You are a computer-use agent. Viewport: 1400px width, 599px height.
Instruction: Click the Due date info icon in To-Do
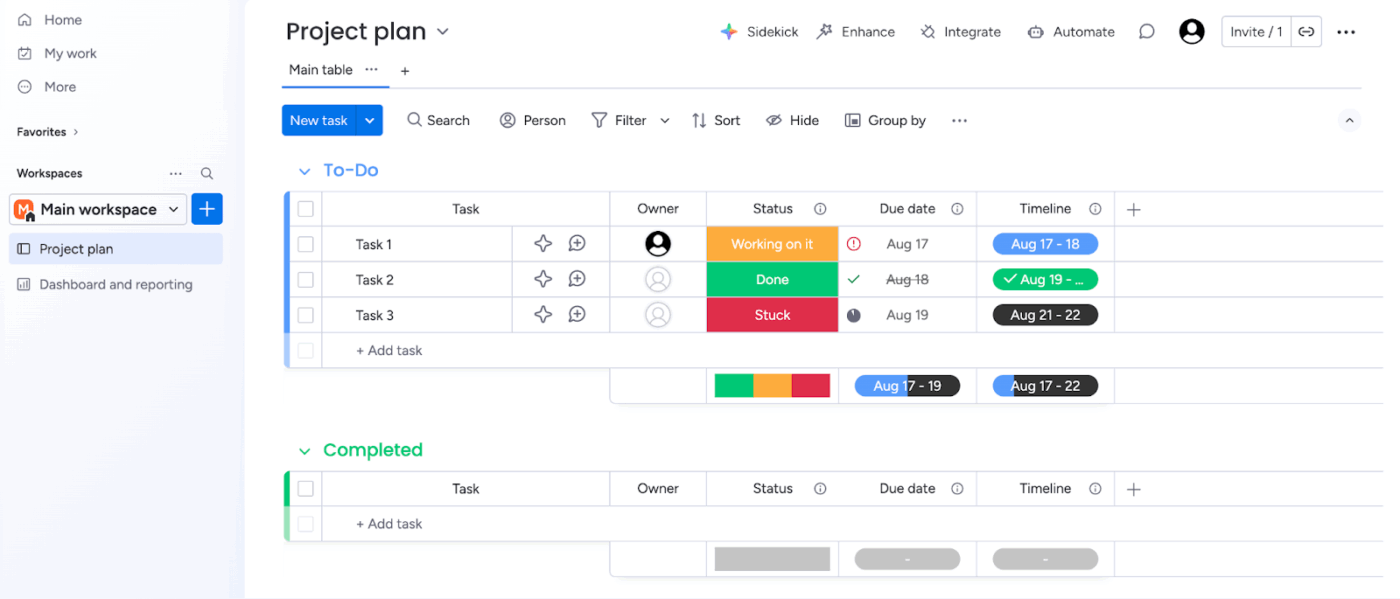click(957, 209)
